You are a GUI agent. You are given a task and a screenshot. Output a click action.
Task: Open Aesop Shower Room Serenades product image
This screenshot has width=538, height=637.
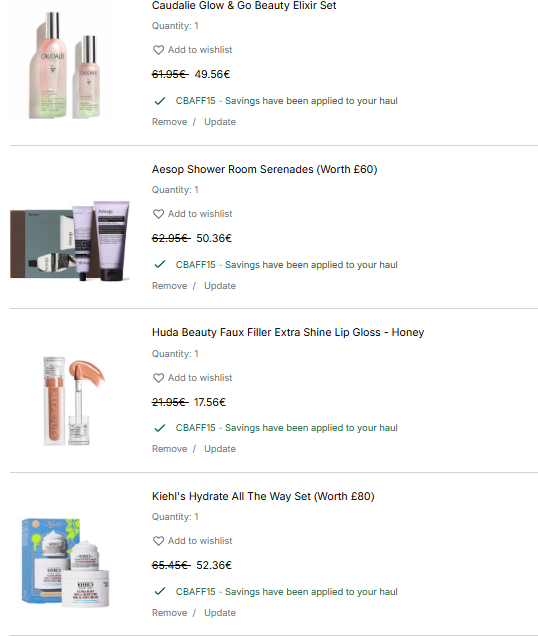click(70, 240)
